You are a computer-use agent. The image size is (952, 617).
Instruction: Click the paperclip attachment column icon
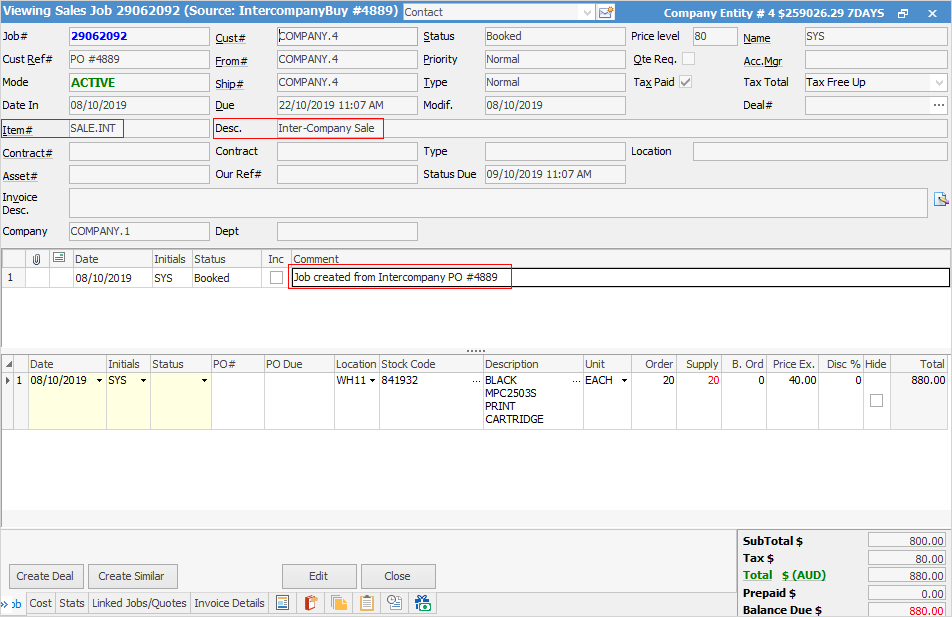pos(37,259)
